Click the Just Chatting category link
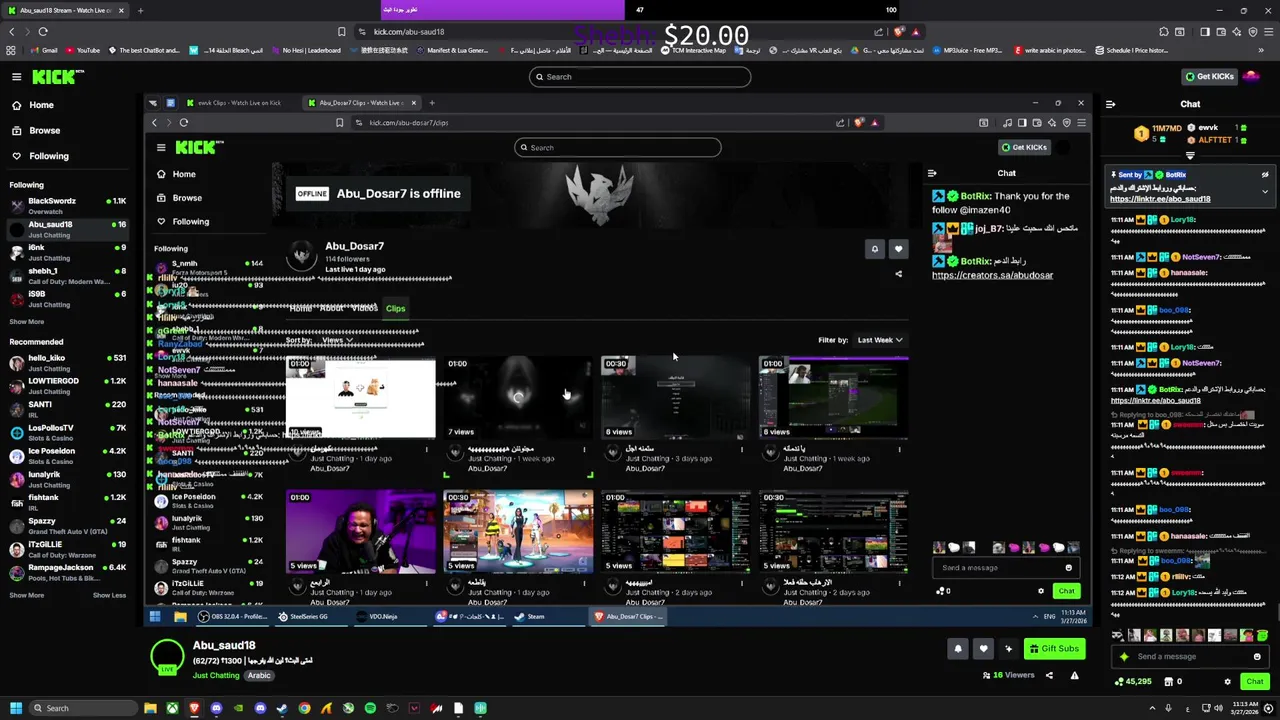This screenshot has height=720, width=1280. pos(216,675)
